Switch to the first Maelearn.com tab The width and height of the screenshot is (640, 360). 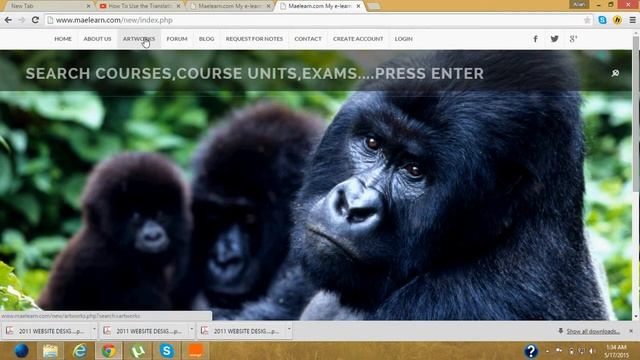pyautogui.click(x=229, y=6)
